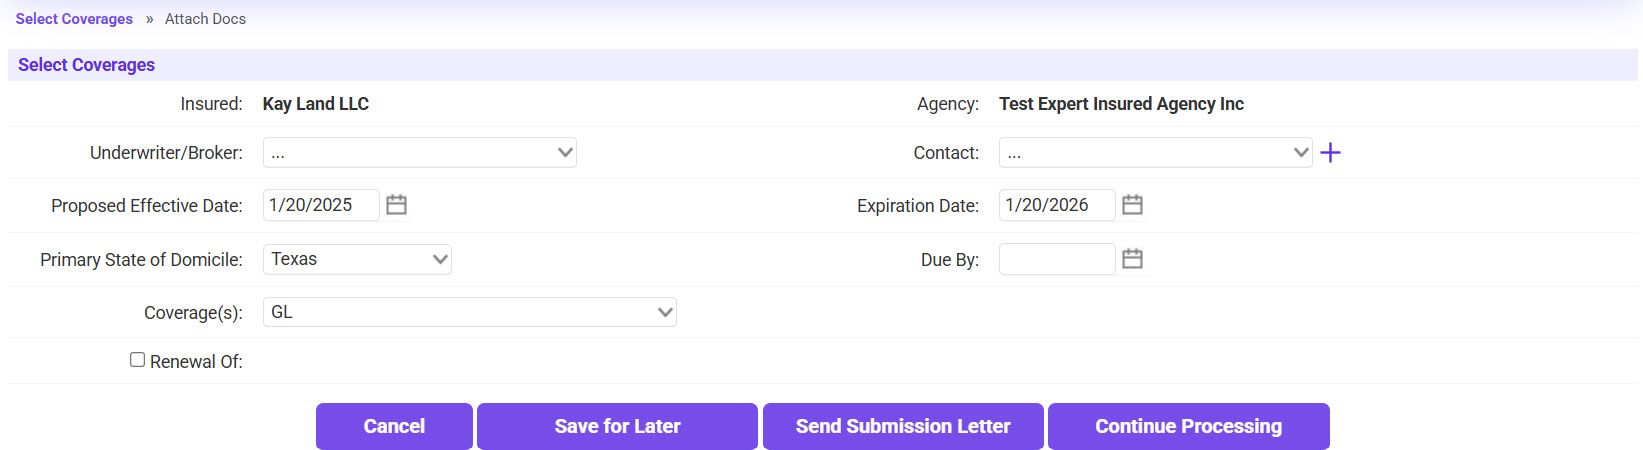Viewport: 1643px width, 450px height.
Task: Switch to the Attach Docs step
Action: coord(205,19)
